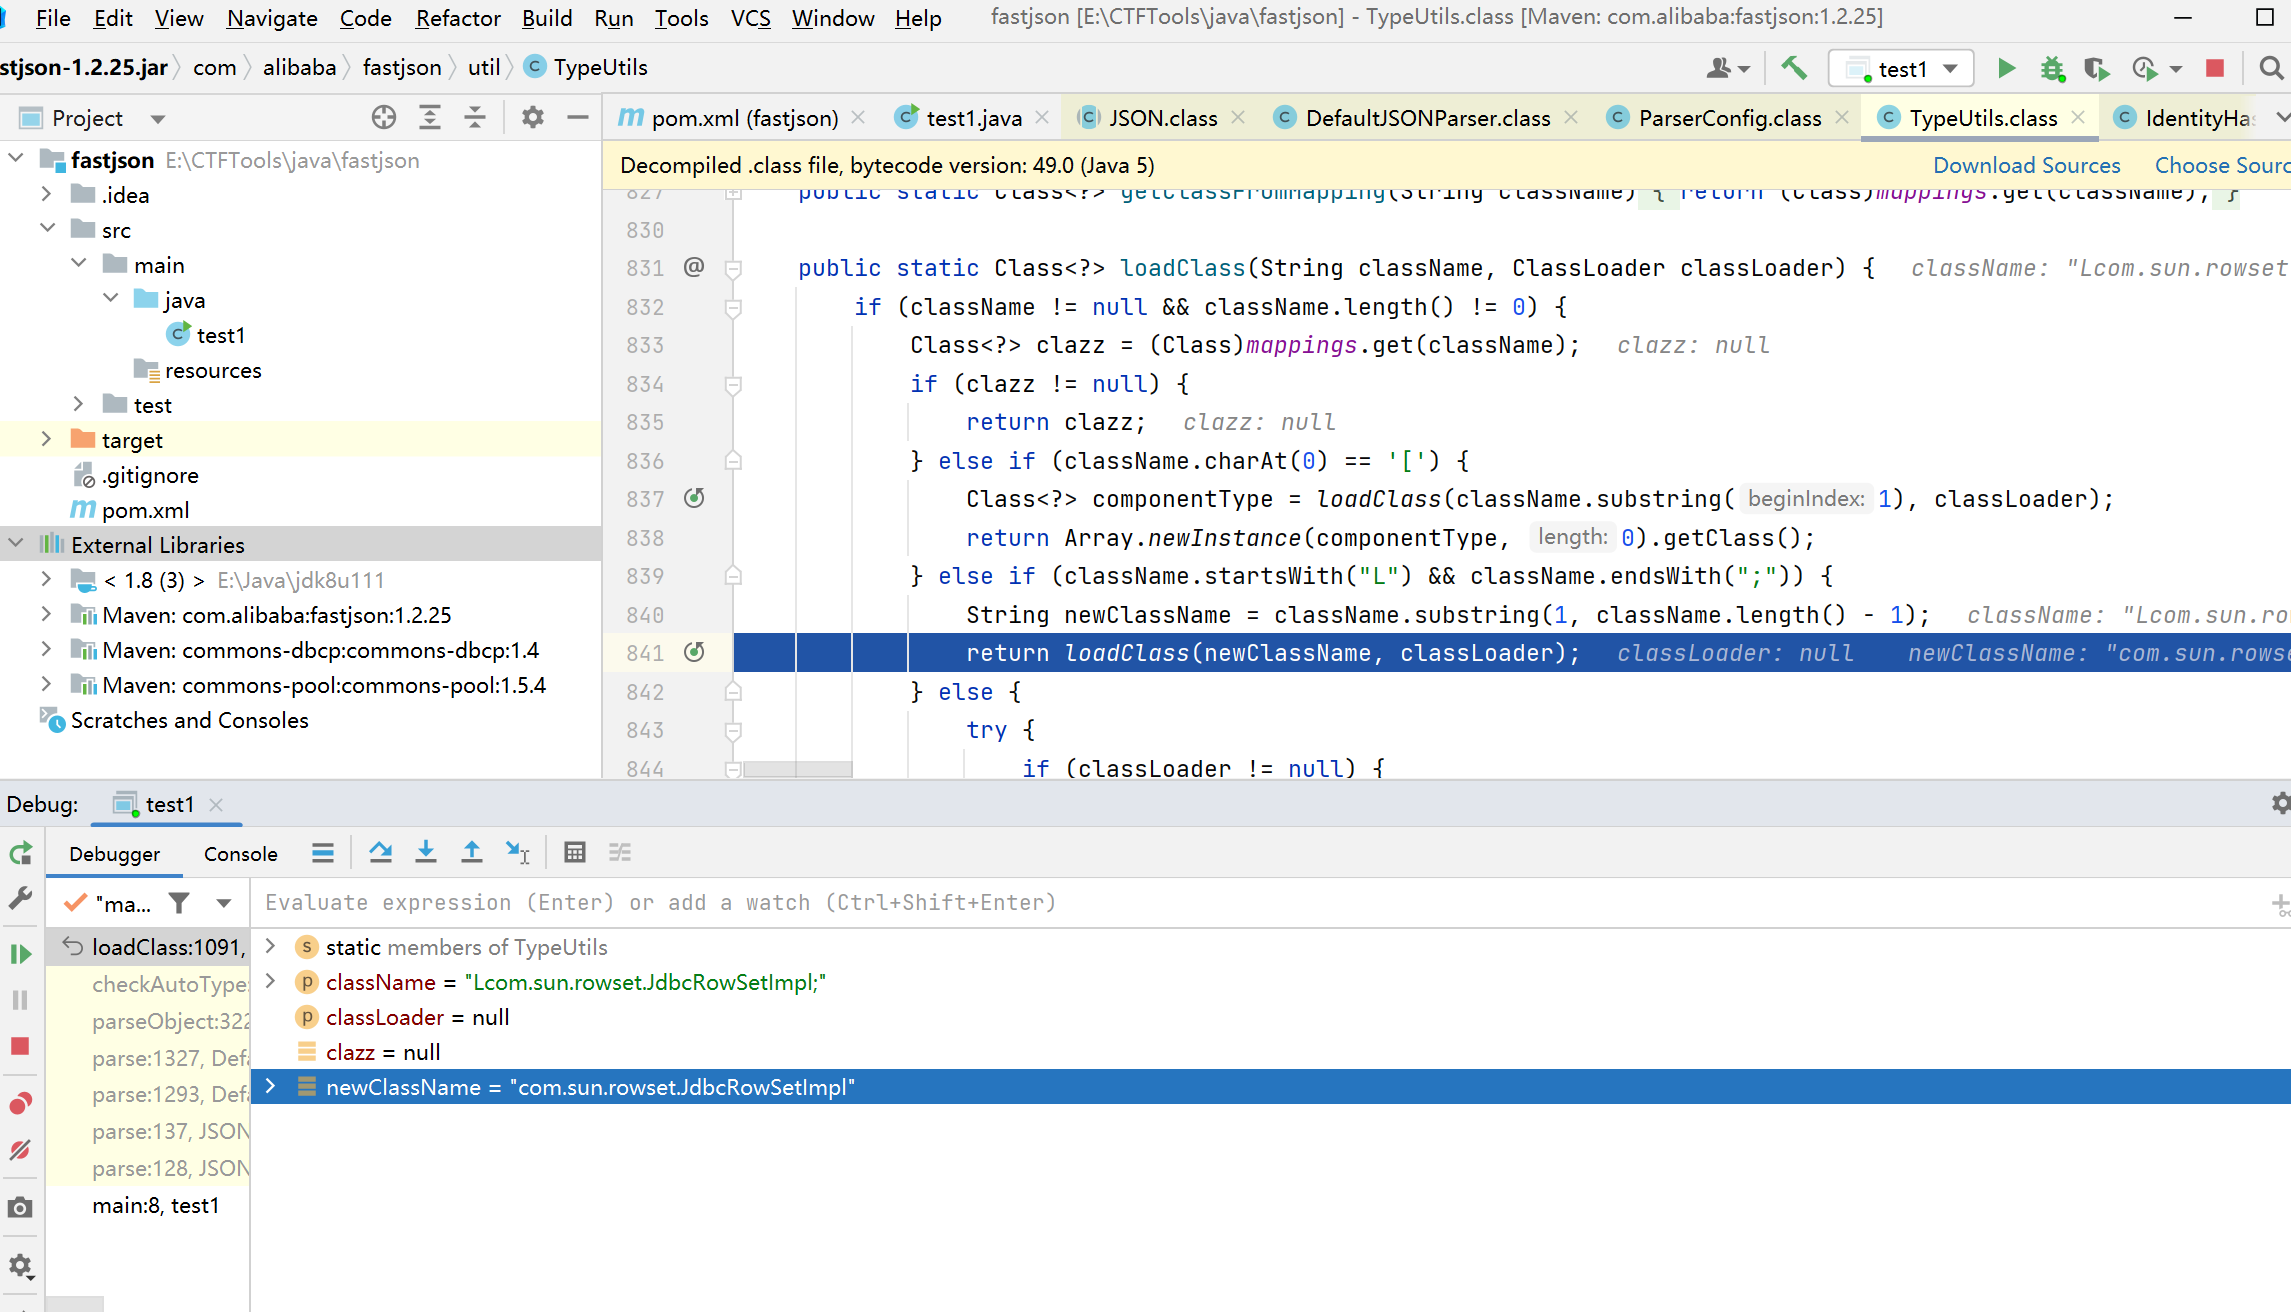Image resolution: width=2291 pixels, height=1312 pixels.
Task: Expand the target folder
Action: (46, 439)
